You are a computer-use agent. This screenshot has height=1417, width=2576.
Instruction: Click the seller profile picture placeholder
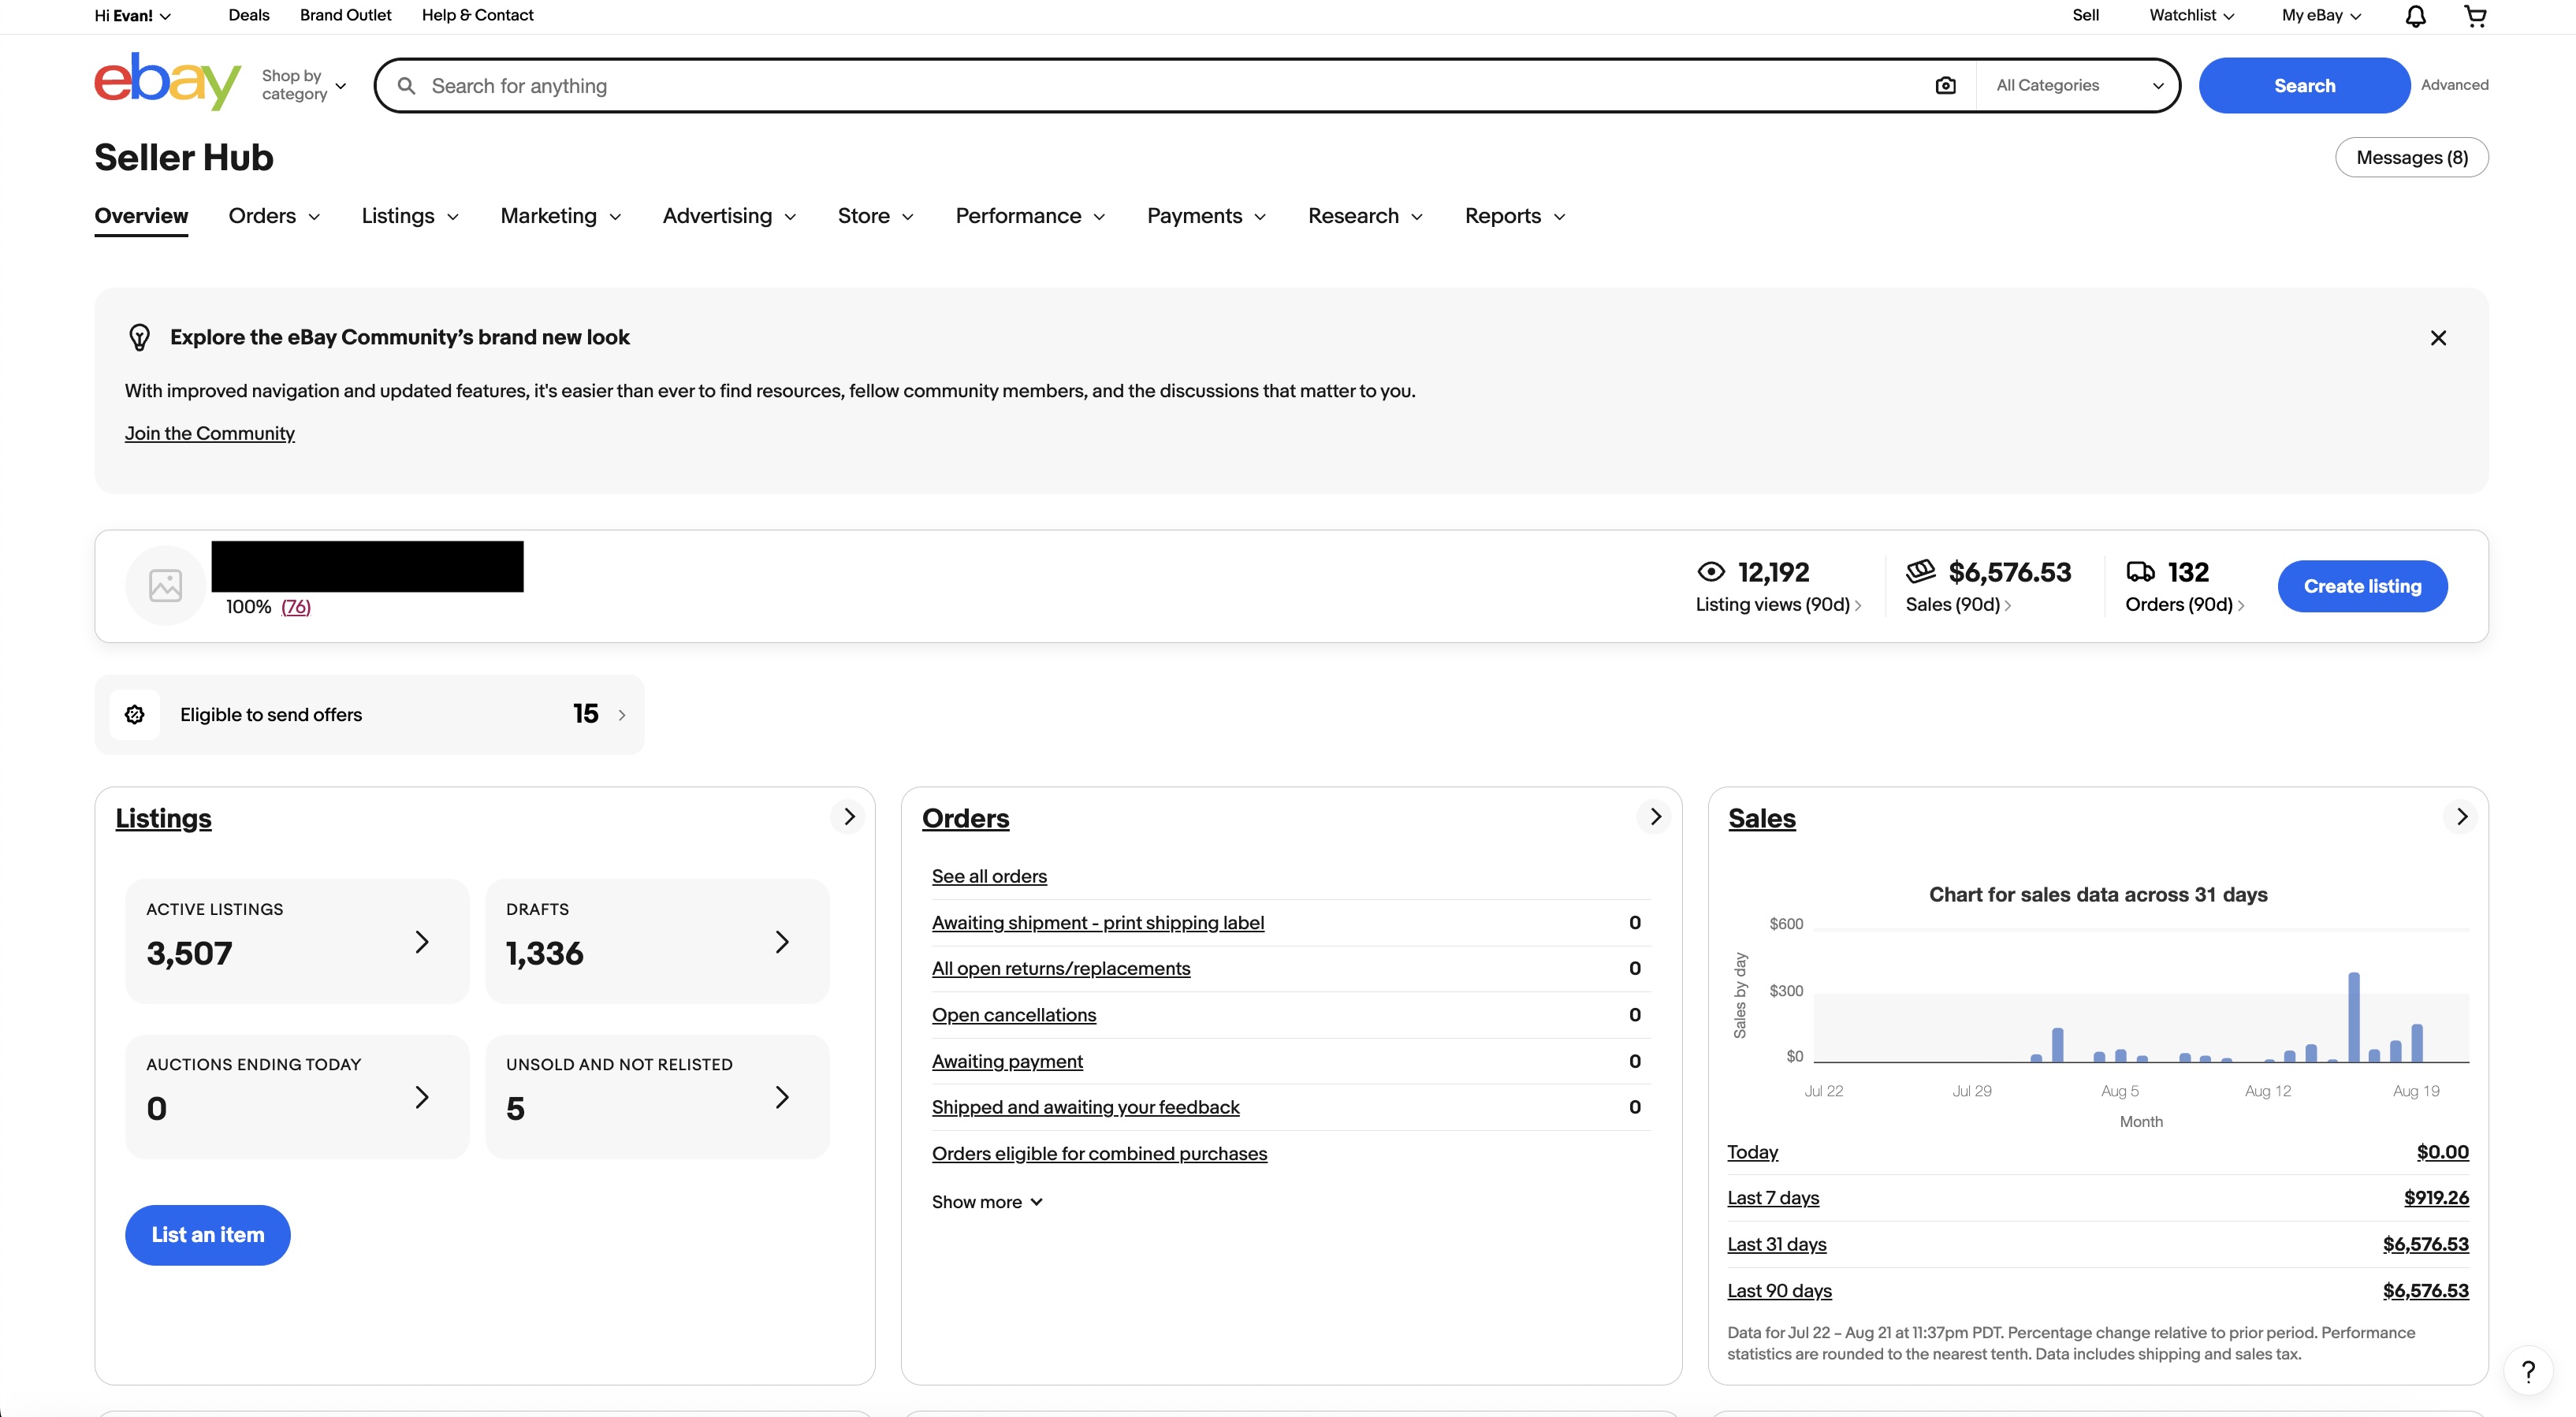[166, 586]
